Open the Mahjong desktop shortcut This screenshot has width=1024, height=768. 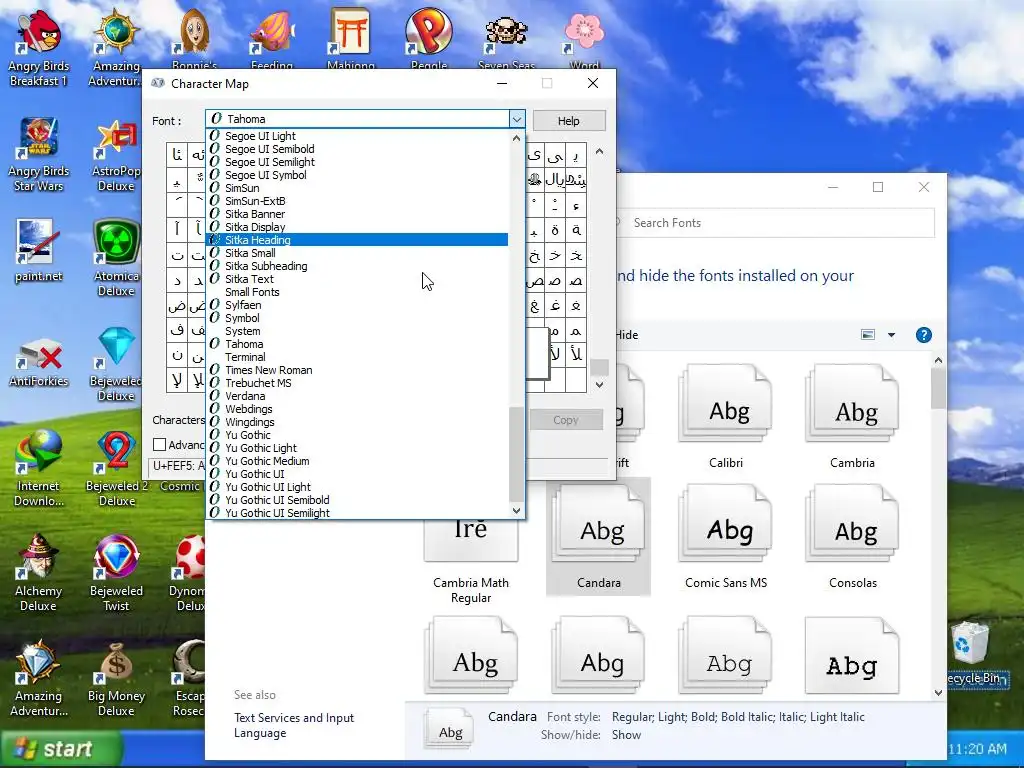[351, 38]
